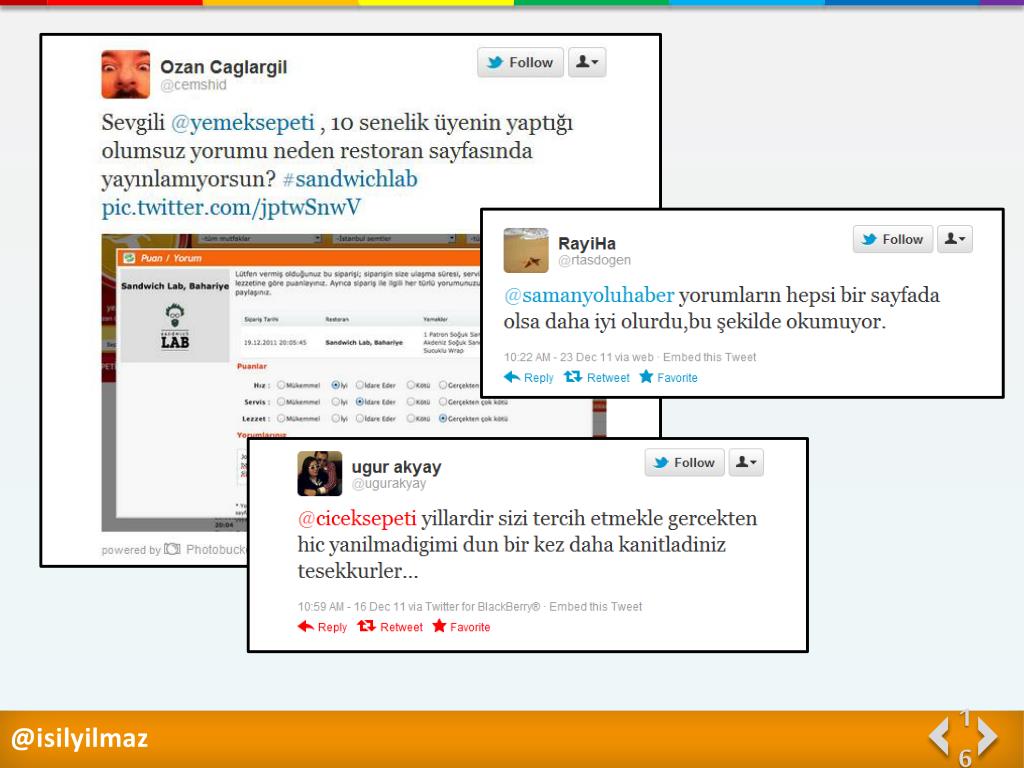
Task: Follow ugur akyay
Action: pyautogui.click(x=684, y=462)
